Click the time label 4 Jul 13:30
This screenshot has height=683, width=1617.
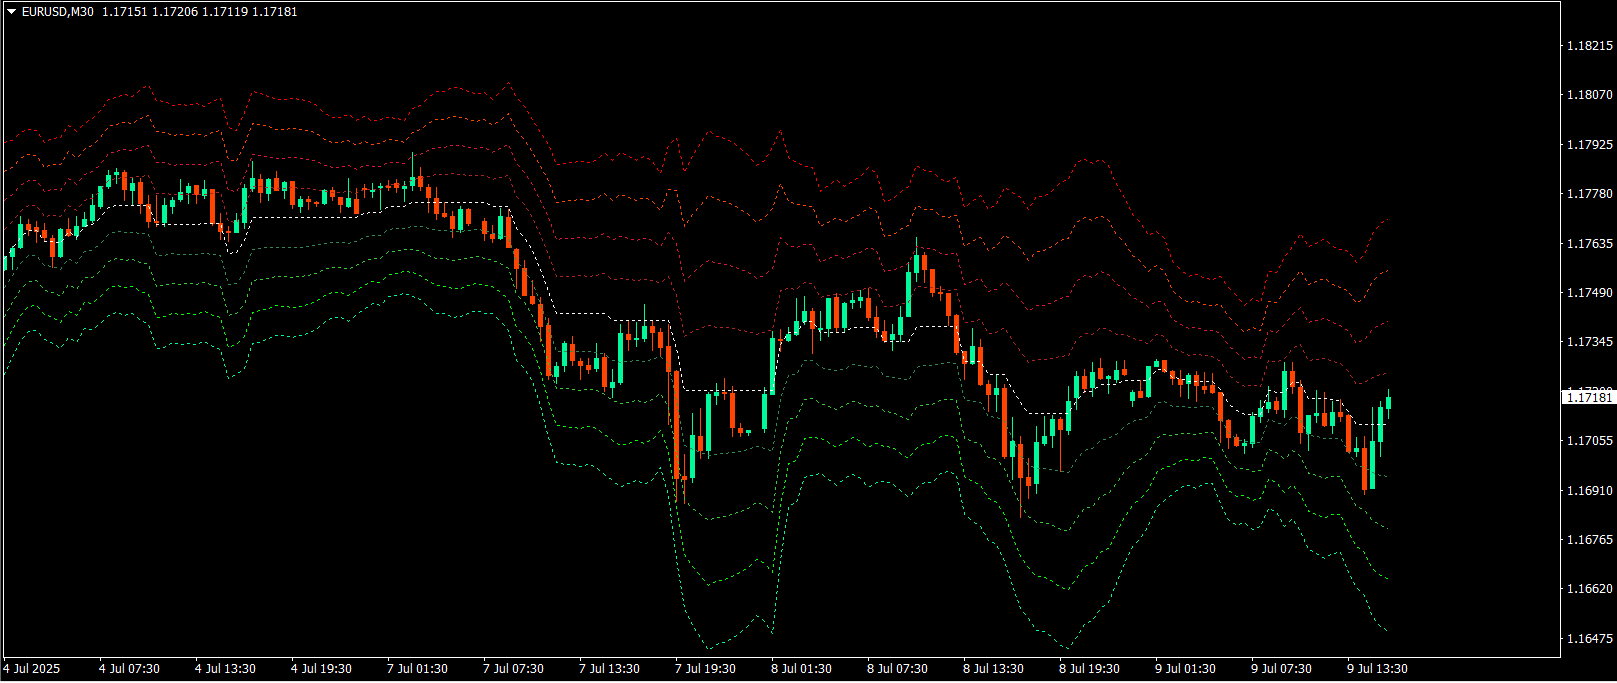point(226,669)
